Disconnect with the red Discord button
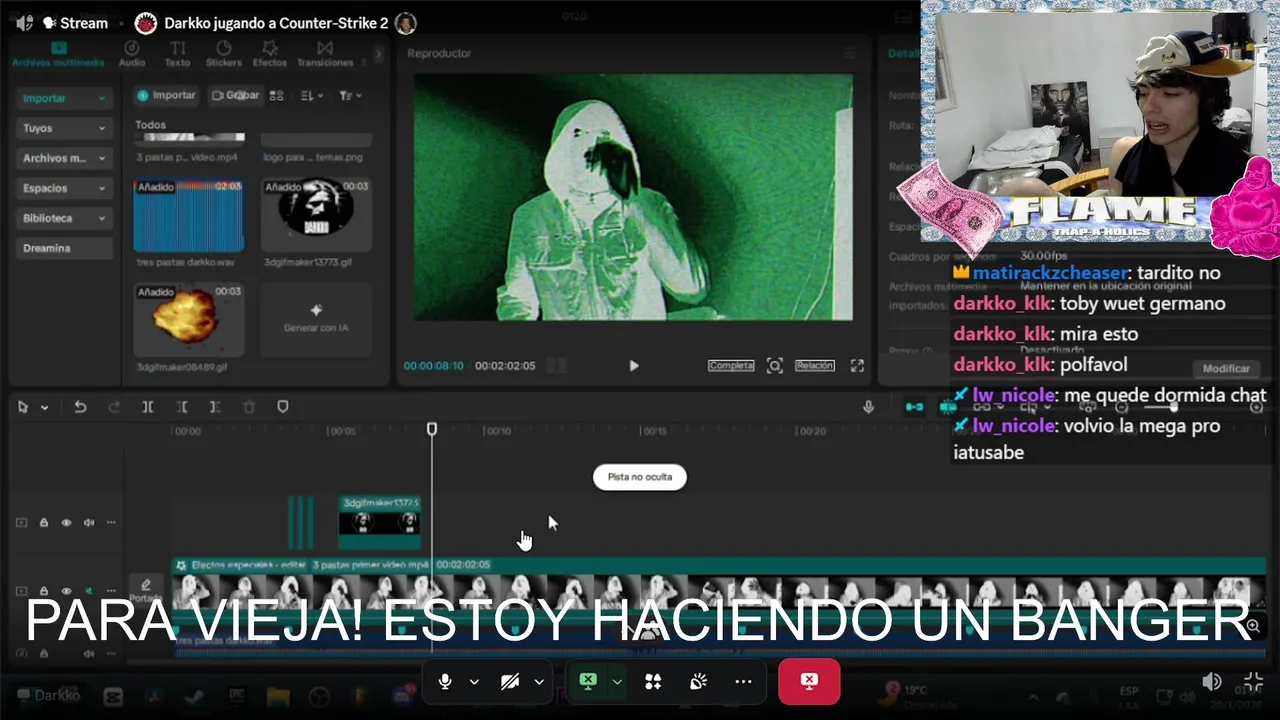This screenshot has width=1280, height=720. [809, 681]
